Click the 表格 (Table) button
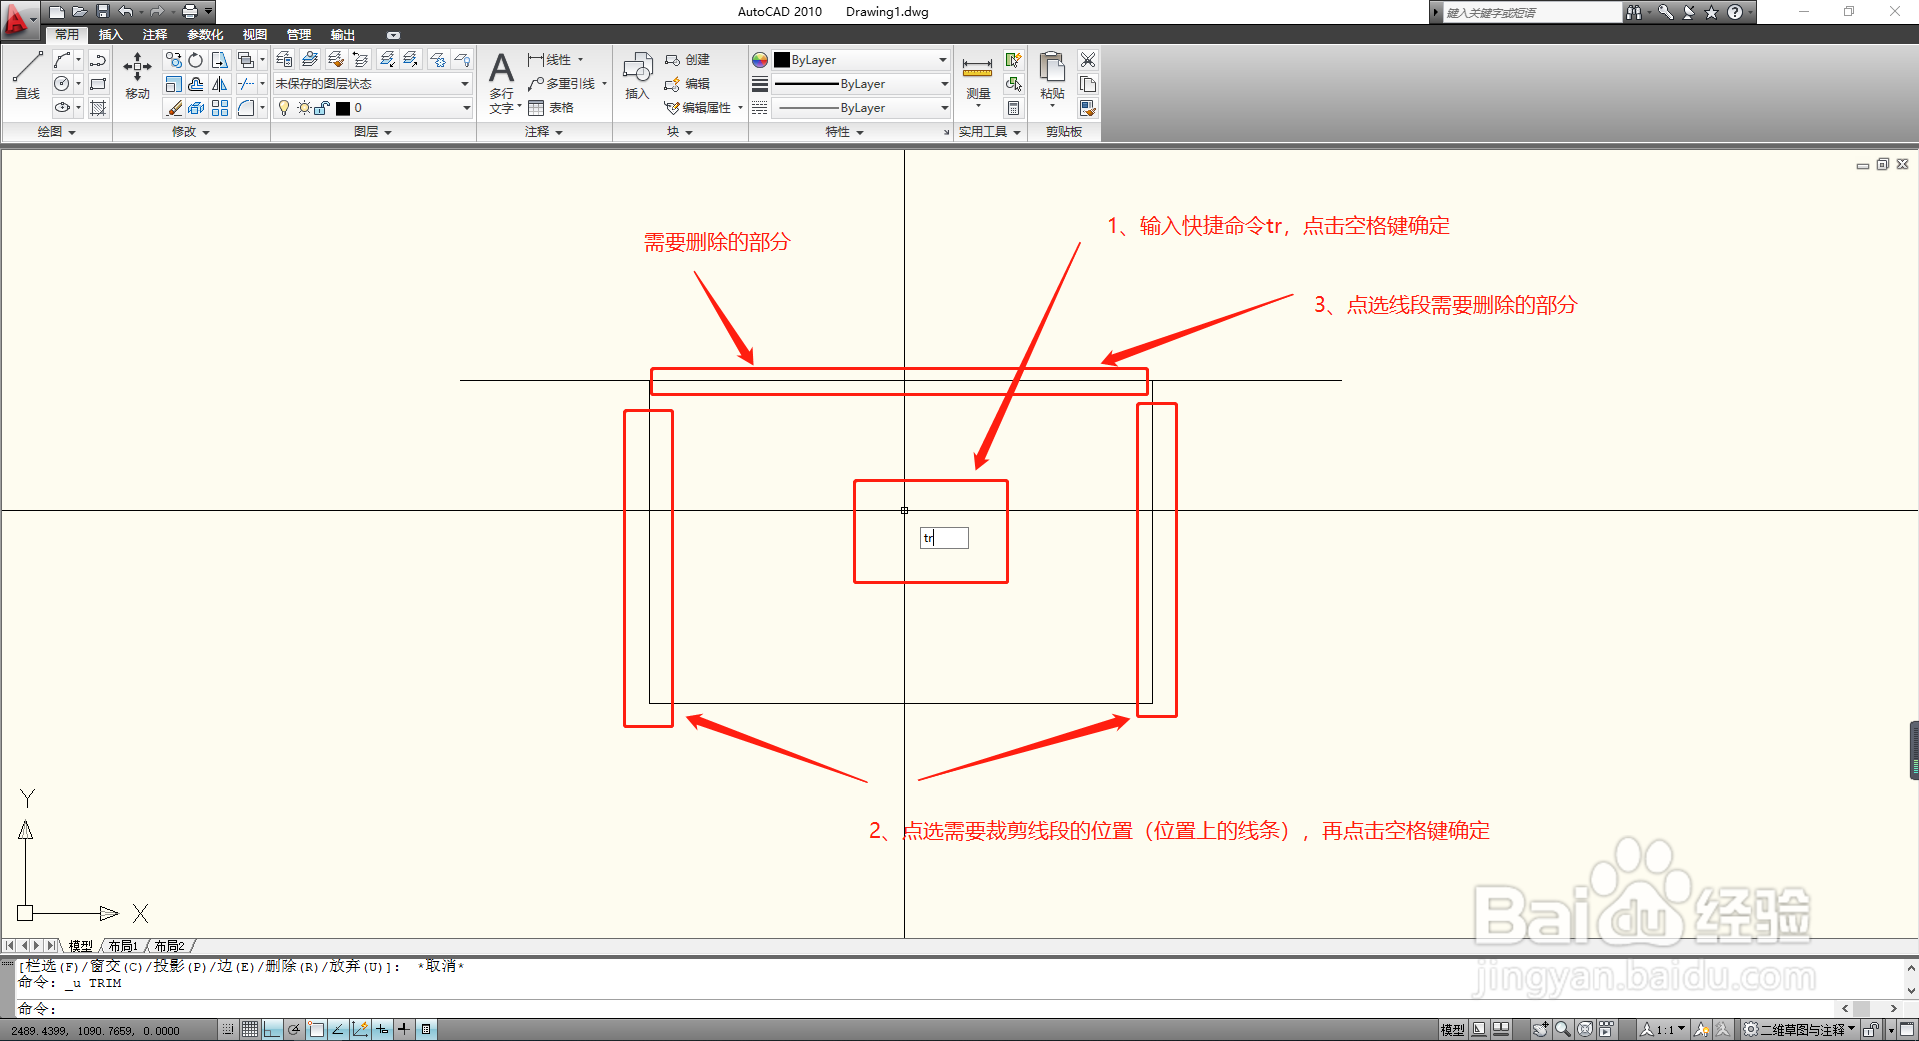The height and width of the screenshot is (1041, 1919). 551,108
